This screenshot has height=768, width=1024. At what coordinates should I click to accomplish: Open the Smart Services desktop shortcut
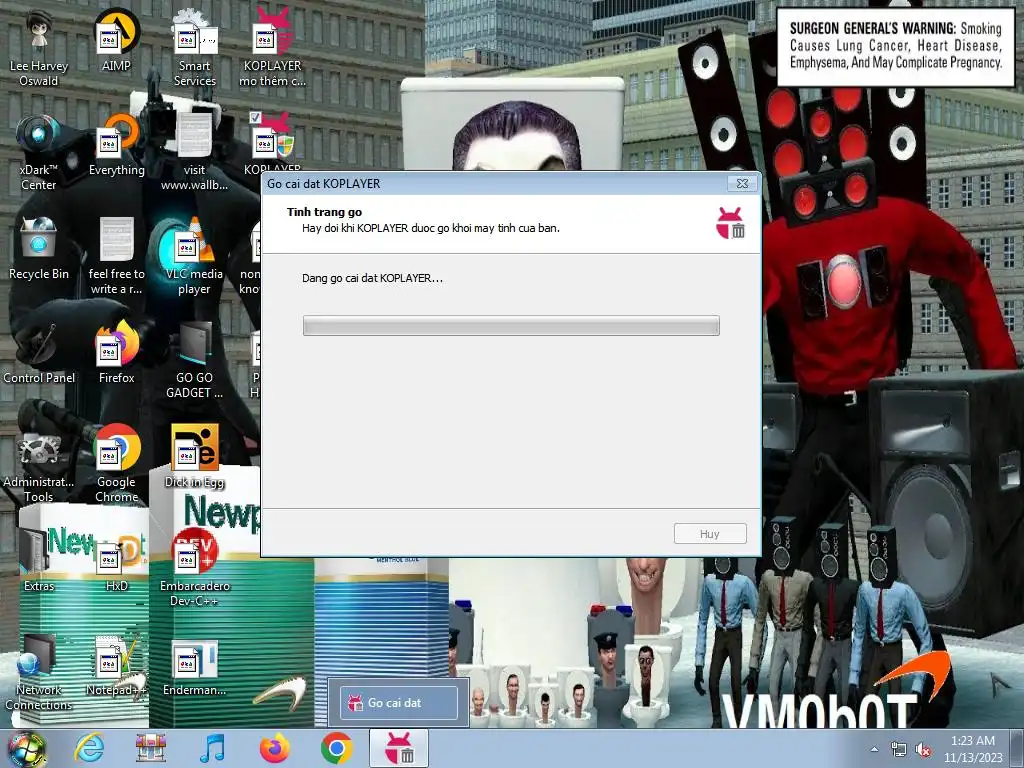point(194,50)
